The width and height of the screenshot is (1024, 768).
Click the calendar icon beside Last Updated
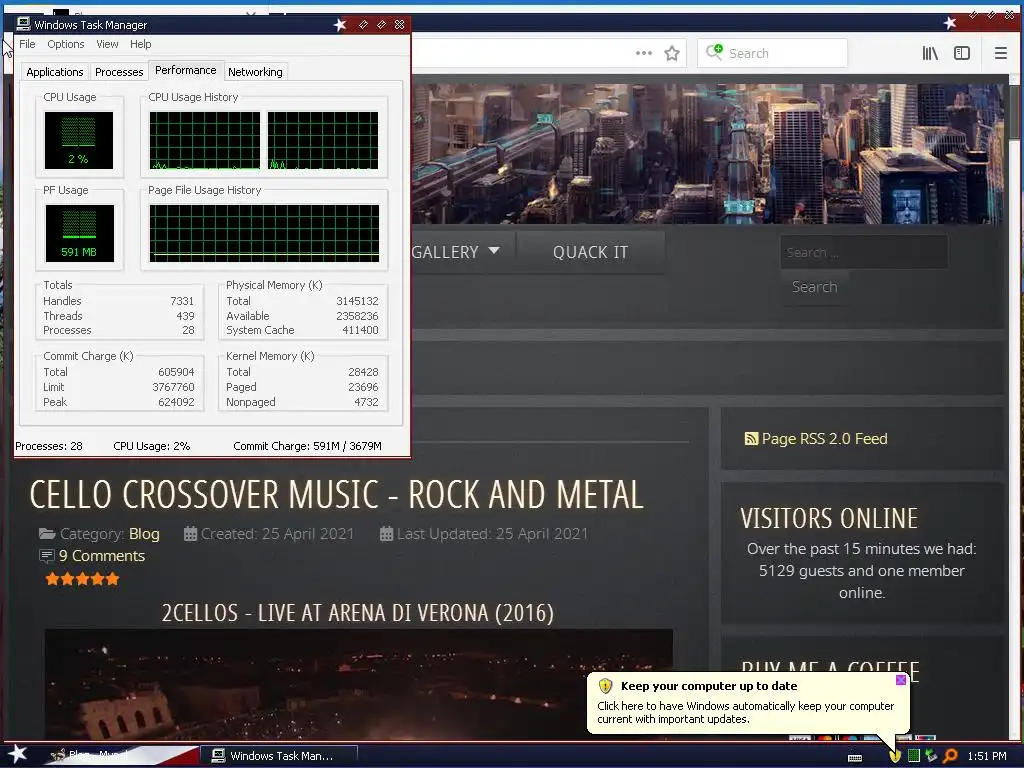pos(386,534)
